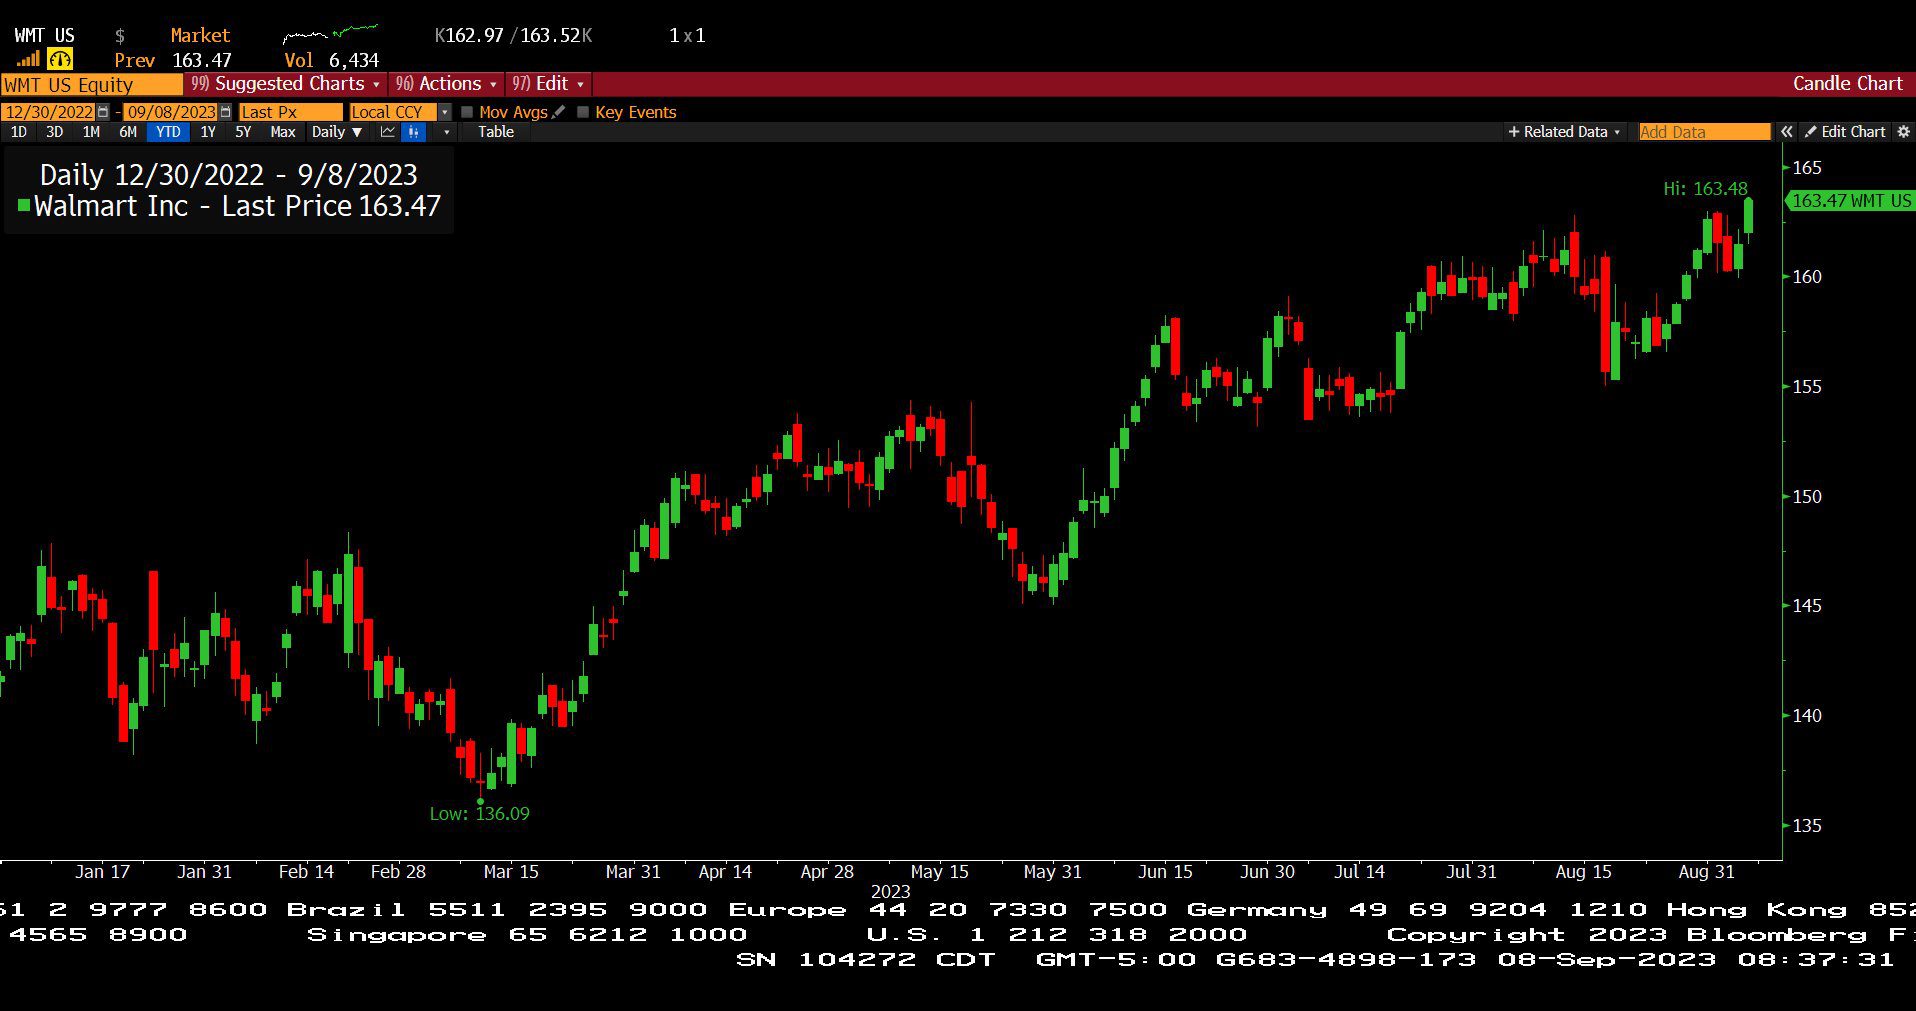Change the Daily periodicity dropdown
This screenshot has width=1916, height=1011.
pyautogui.click(x=336, y=132)
